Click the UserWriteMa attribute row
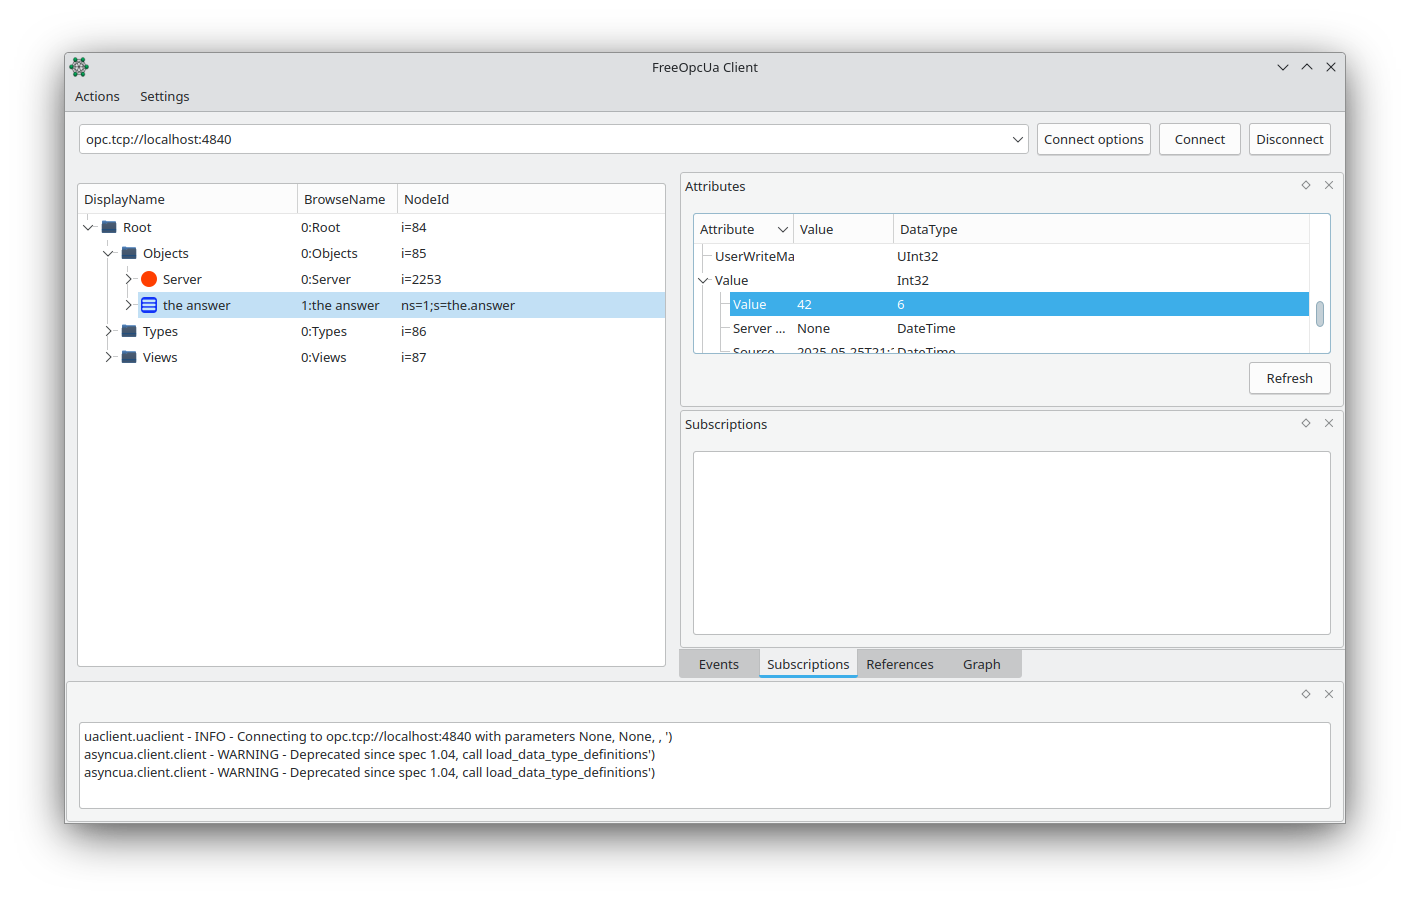 pyautogui.click(x=1001, y=256)
